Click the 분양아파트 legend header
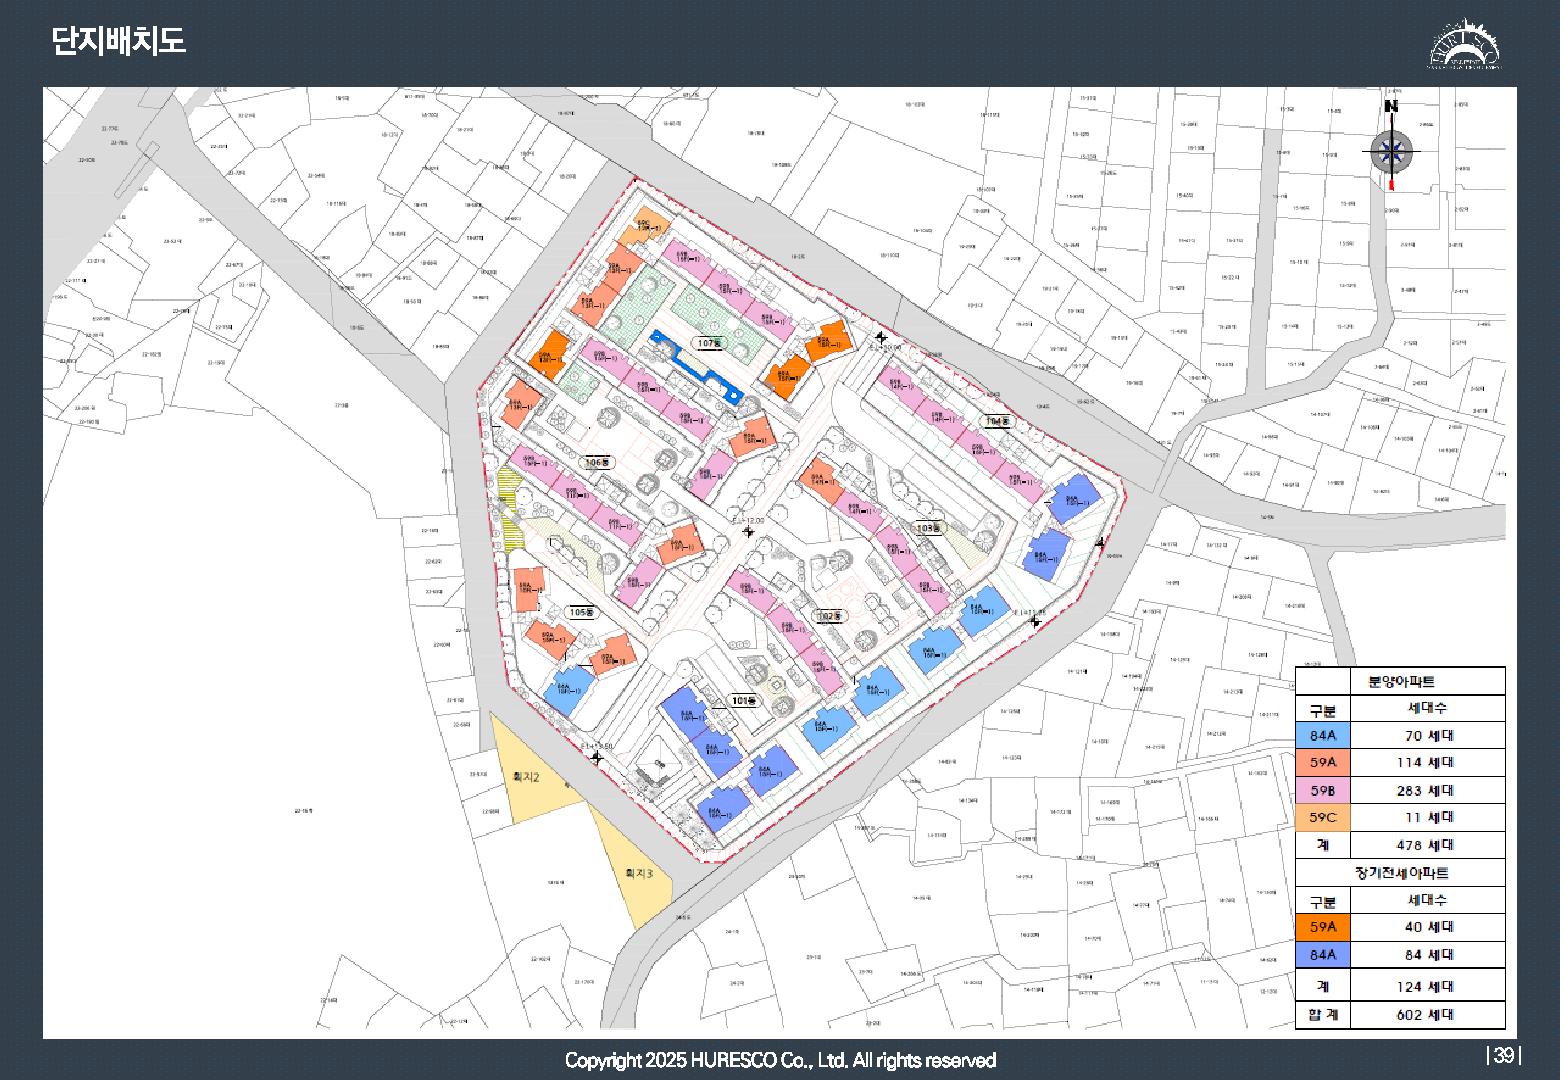The image size is (1560, 1080). 1400,681
